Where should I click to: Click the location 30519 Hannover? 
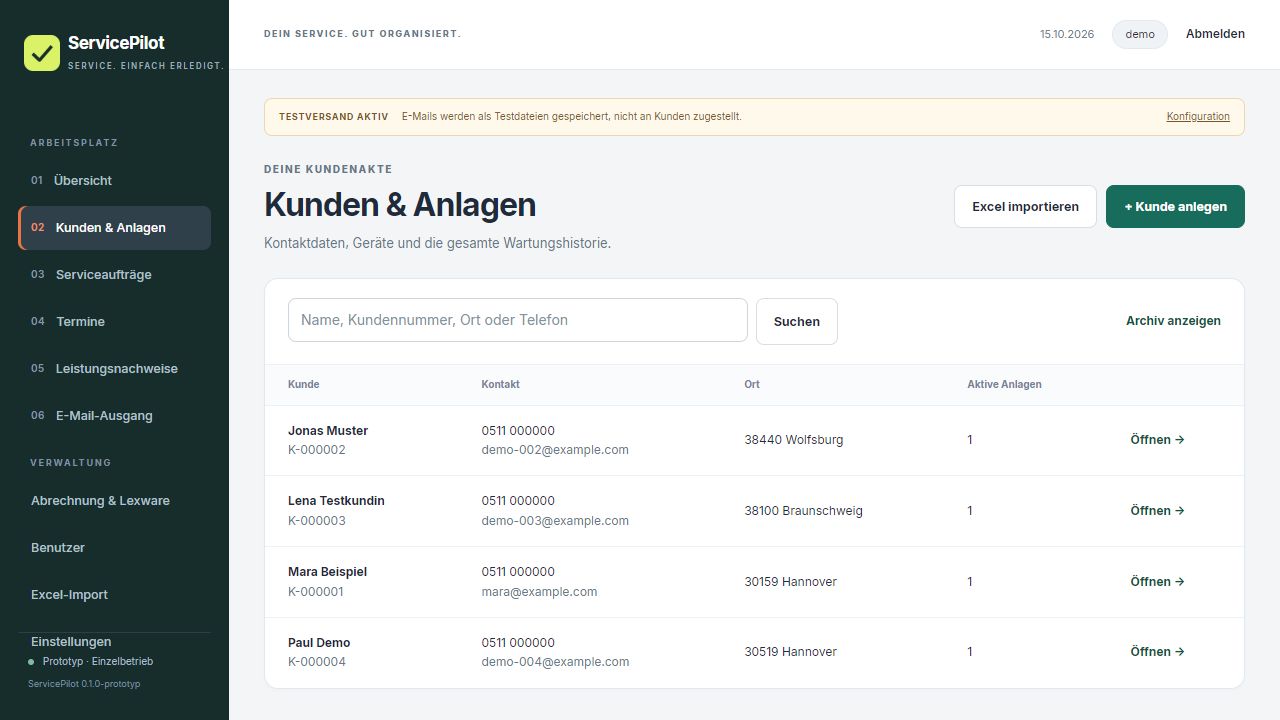[x=790, y=652]
